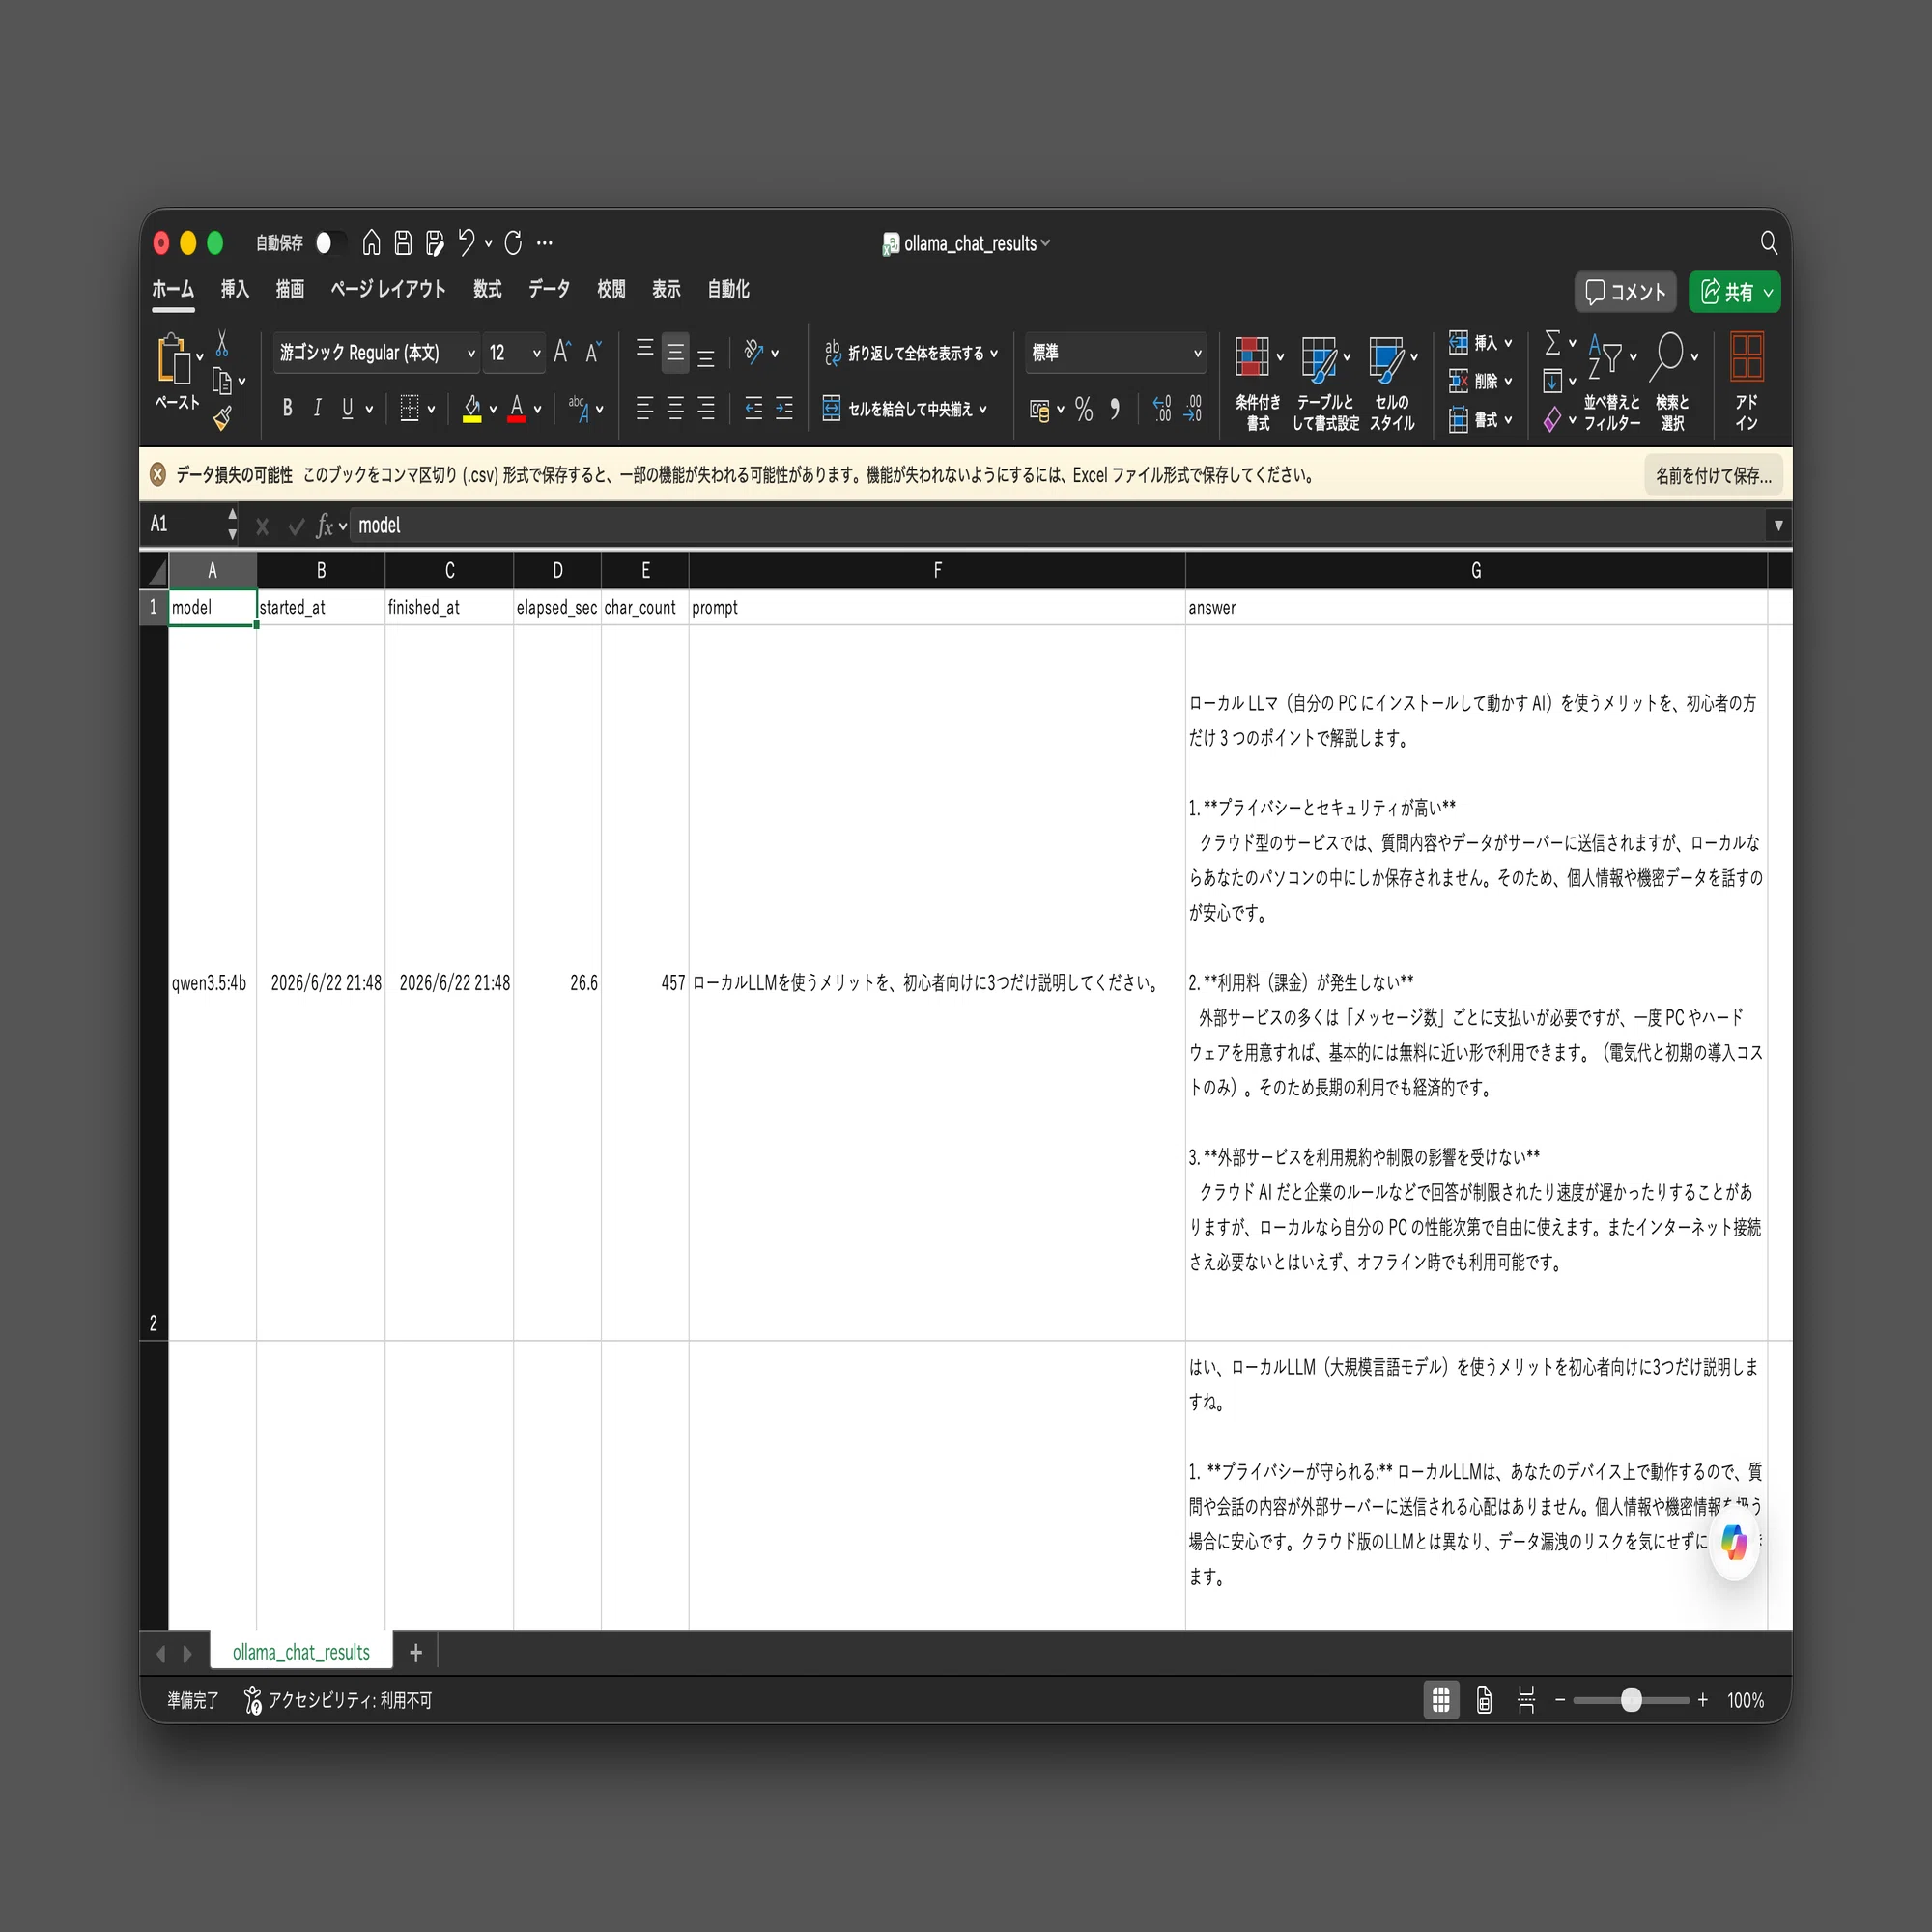The width and height of the screenshot is (1932, 1932).
Task: Click the zoom slider handle
Action: pos(1631,1700)
